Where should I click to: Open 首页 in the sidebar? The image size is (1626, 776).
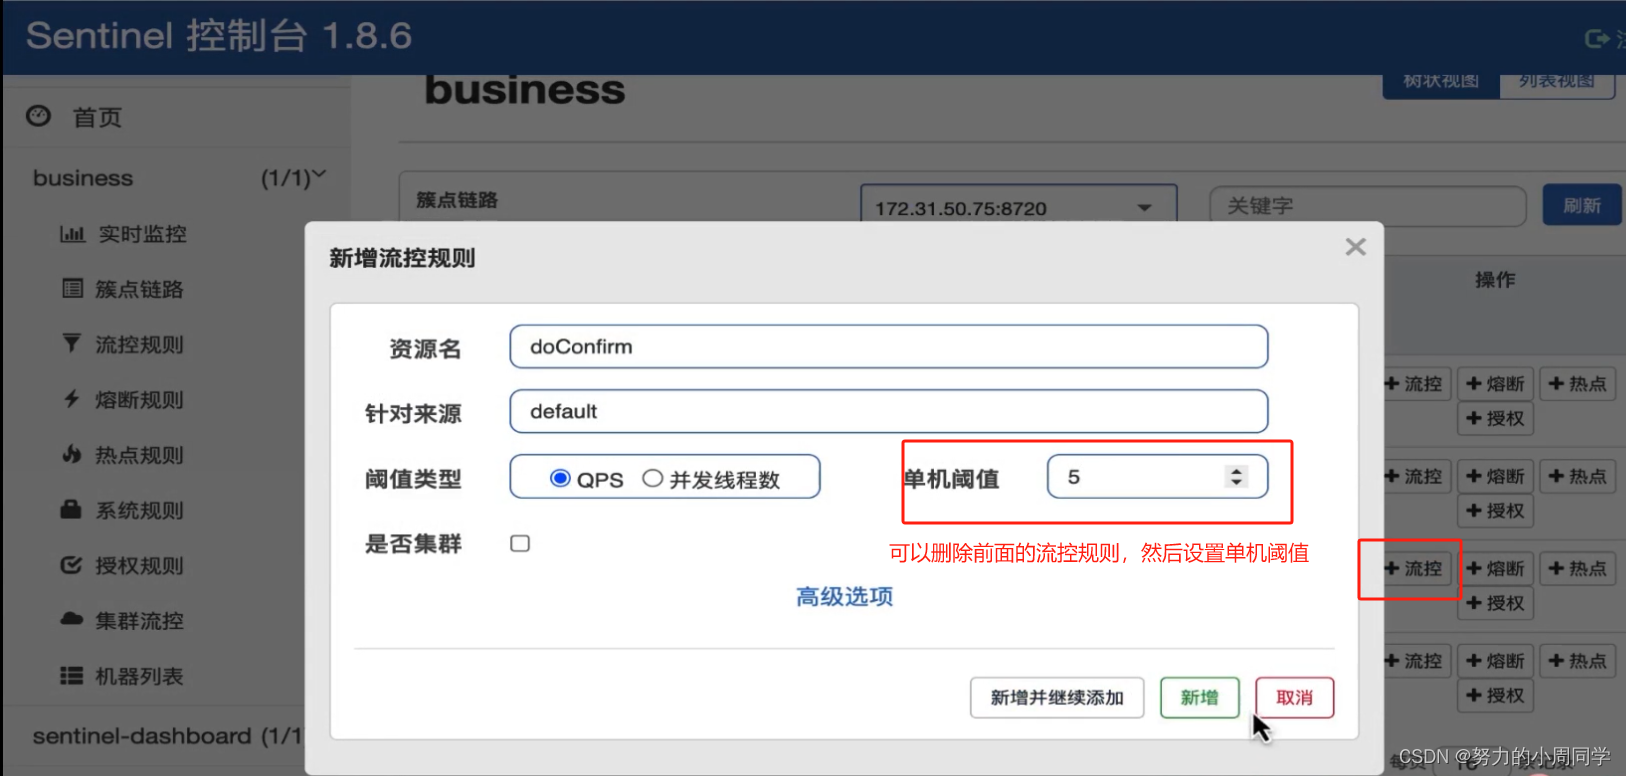pos(97,117)
